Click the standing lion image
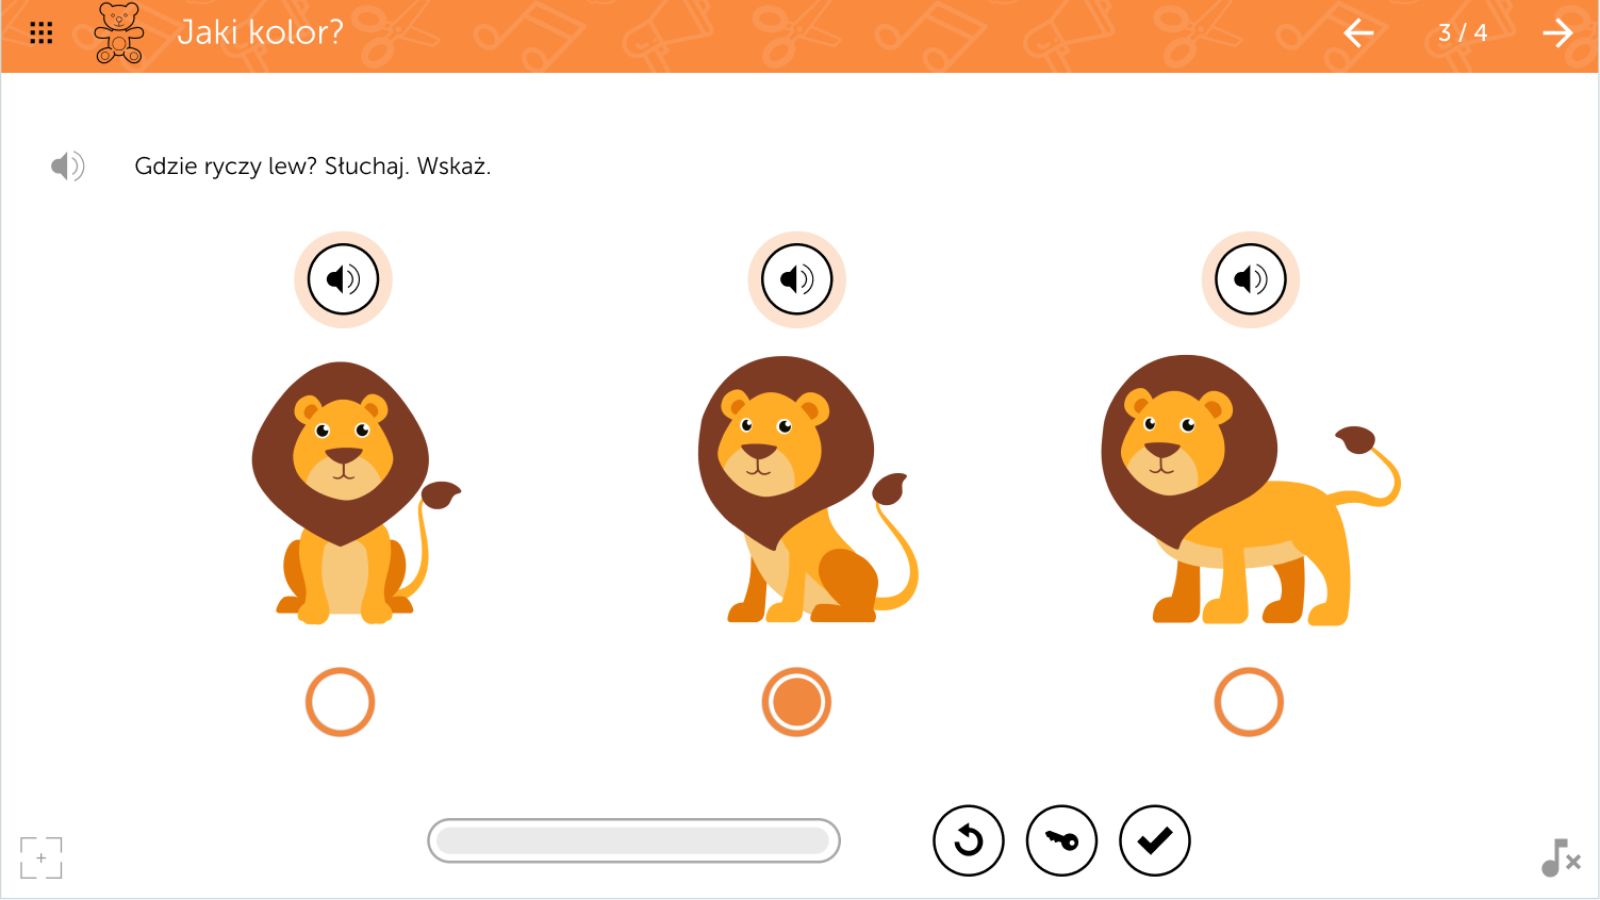 [x=1250, y=490]
